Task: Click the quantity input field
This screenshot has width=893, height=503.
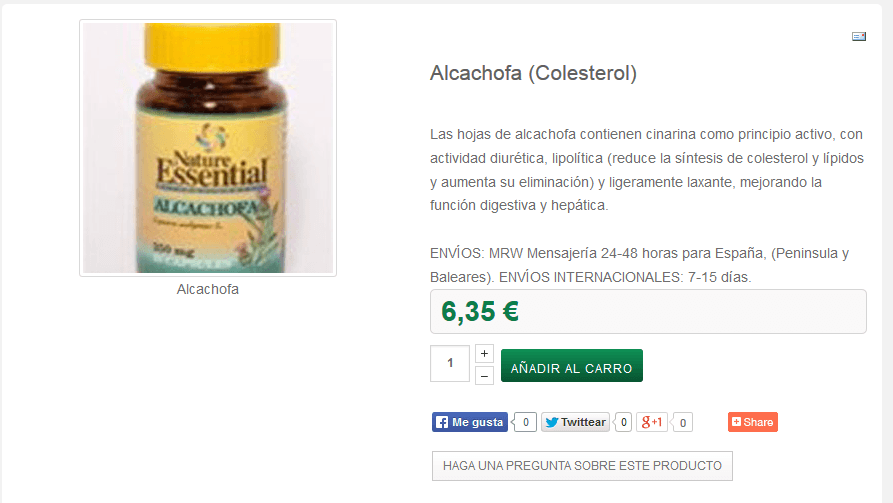Action: coord(450,363)
